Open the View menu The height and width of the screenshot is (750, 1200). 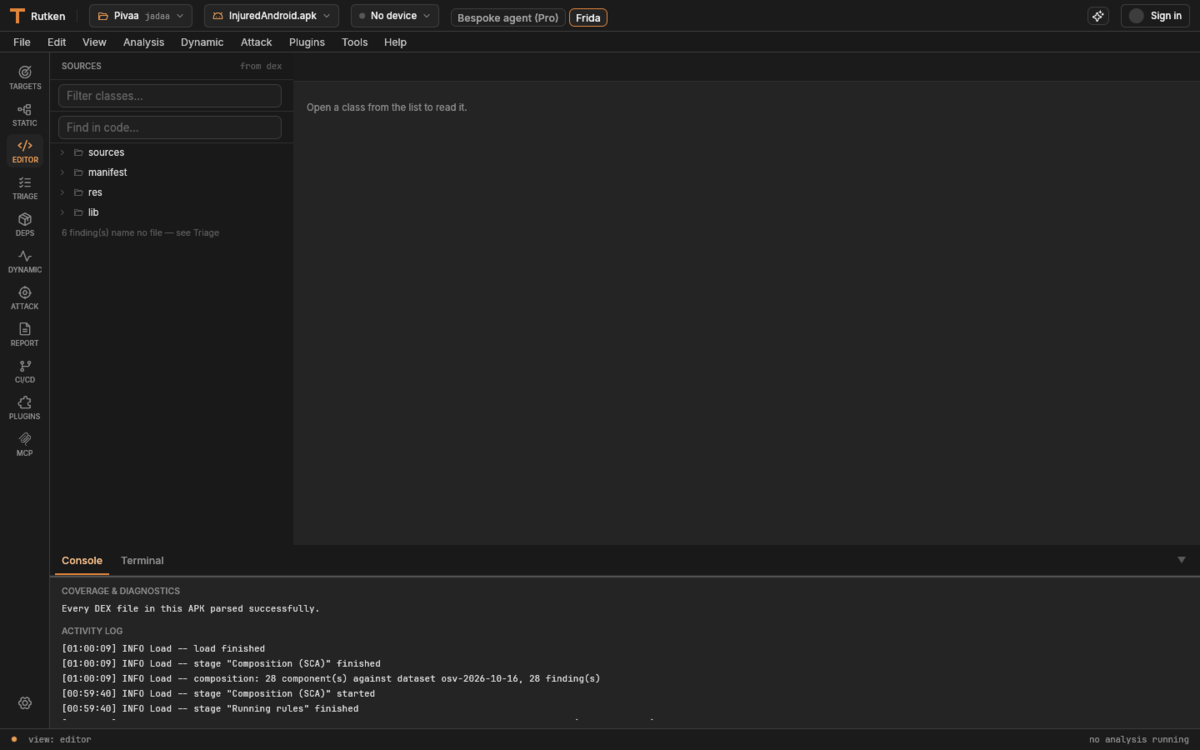pos(94,42)
